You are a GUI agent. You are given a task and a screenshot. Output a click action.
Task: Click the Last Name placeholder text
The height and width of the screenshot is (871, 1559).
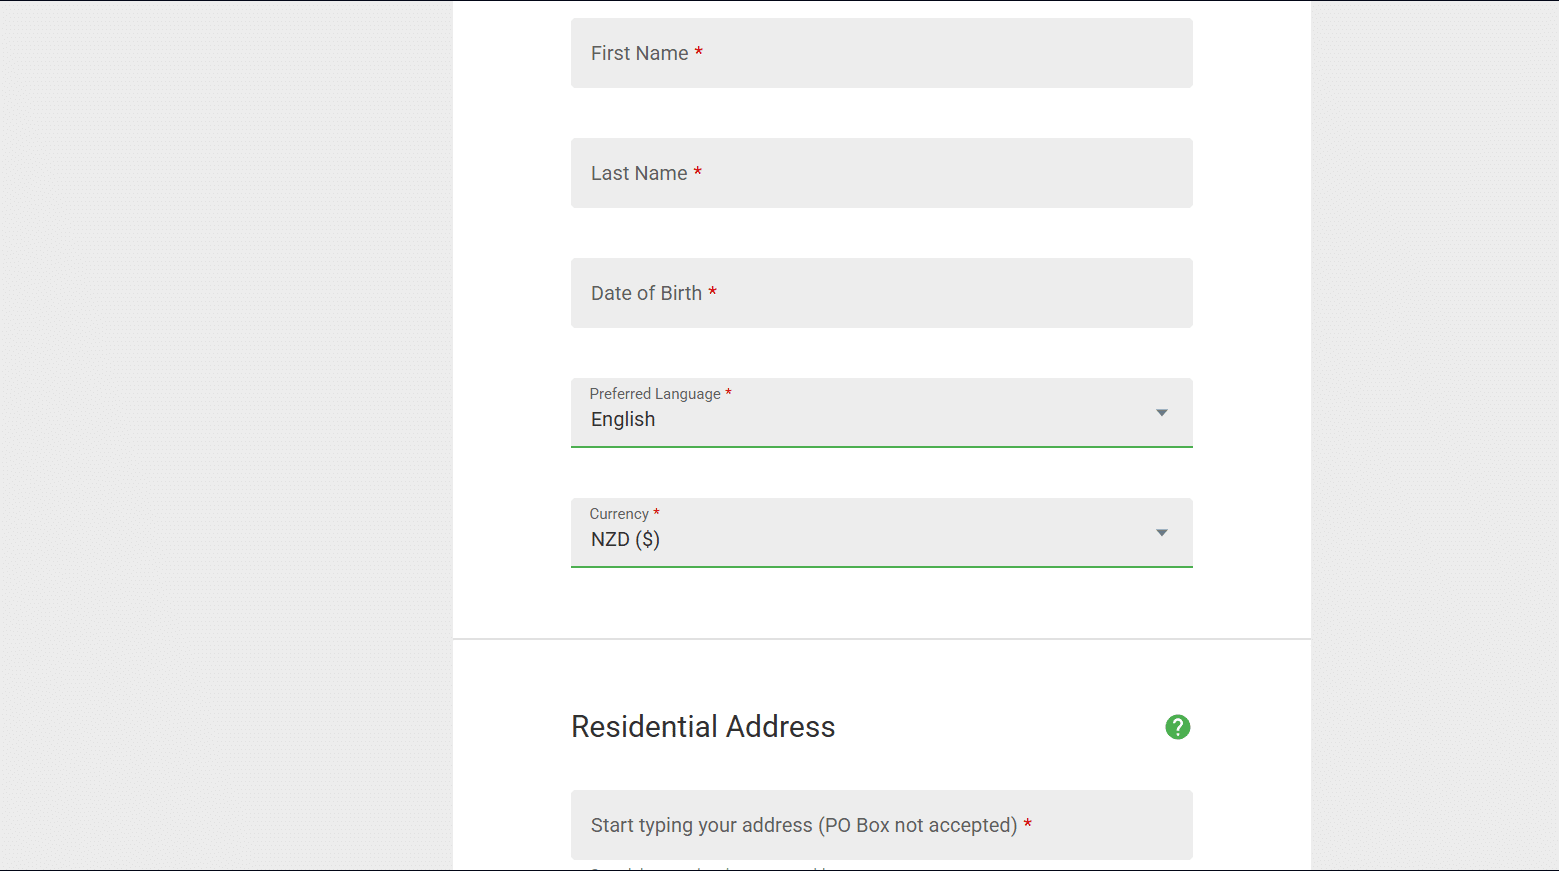point(639,174)
